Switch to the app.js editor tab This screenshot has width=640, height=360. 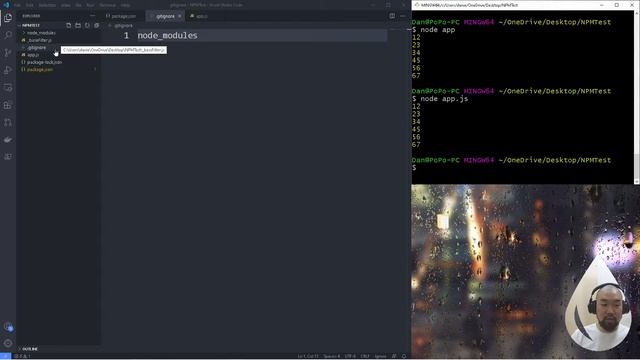click(x=202, y=16)
